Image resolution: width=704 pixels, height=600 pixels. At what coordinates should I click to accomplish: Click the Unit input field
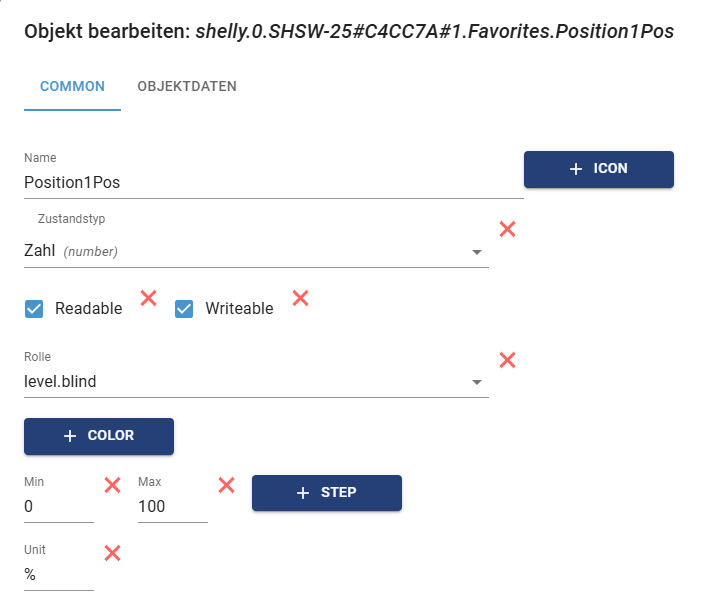pyautogui.click(x=58, y=575)
